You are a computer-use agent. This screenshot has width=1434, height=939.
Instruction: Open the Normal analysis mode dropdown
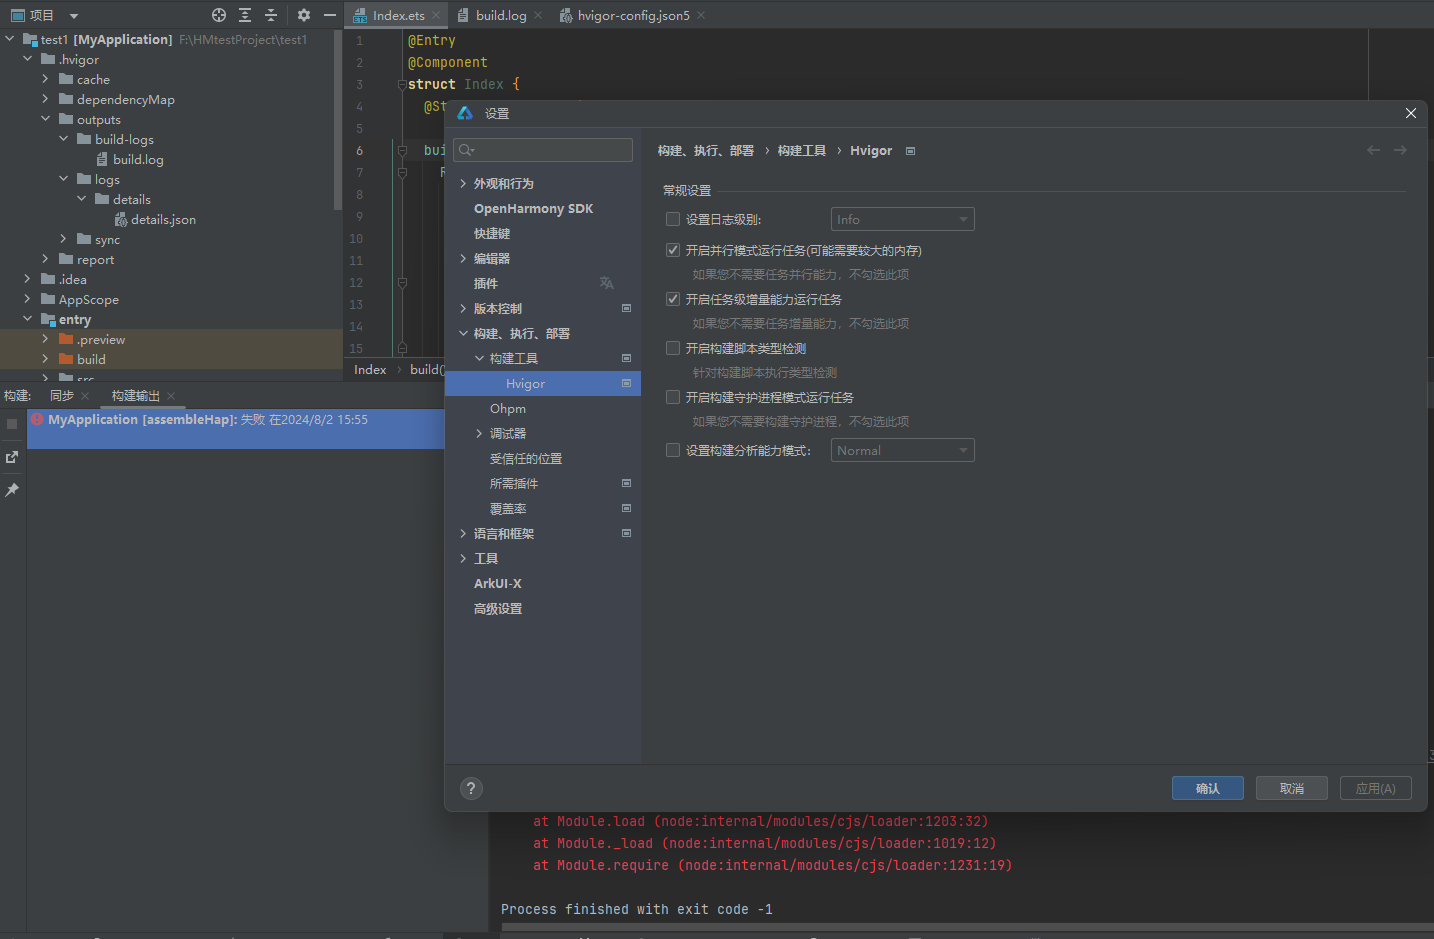click(x=902, y=450)
